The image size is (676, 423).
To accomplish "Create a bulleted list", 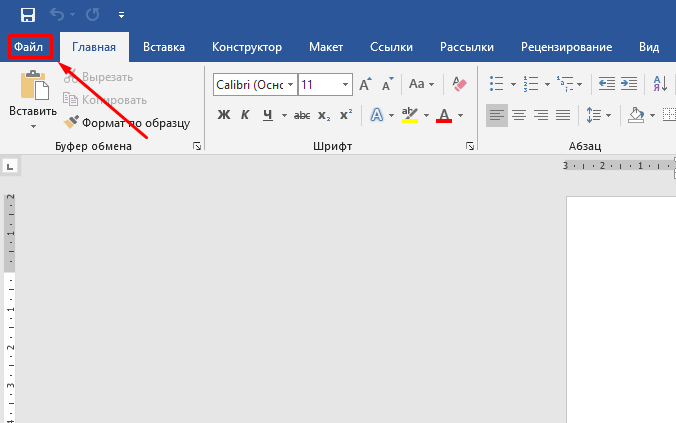I will click(497, 84).
